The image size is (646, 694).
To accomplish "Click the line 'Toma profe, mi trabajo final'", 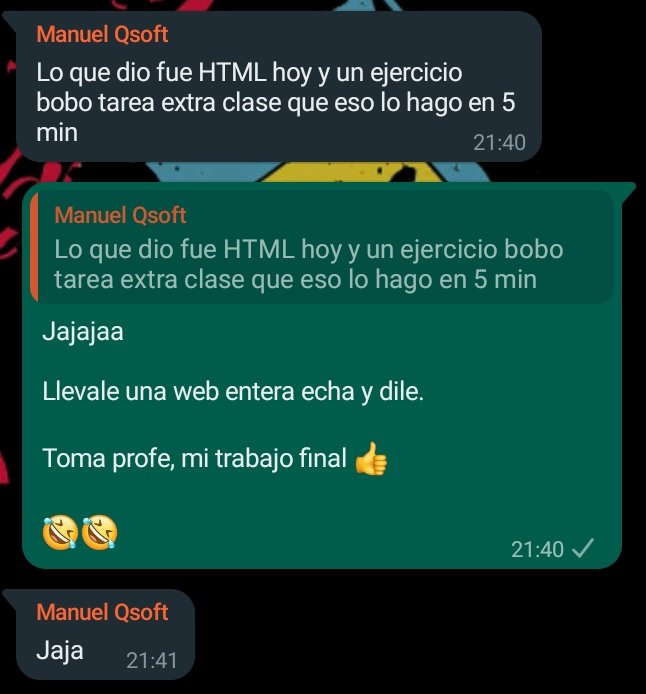I will [x=194, y=458].
